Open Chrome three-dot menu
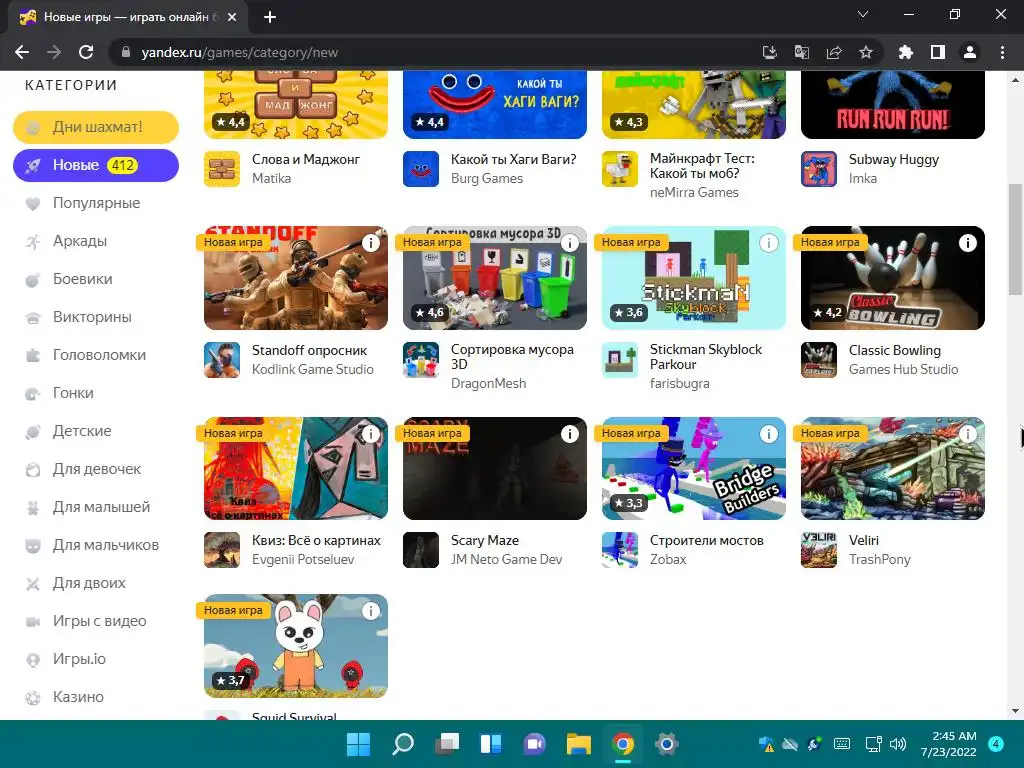The height and width of the screenshot is (768, 1024). tap(1002, 52)
